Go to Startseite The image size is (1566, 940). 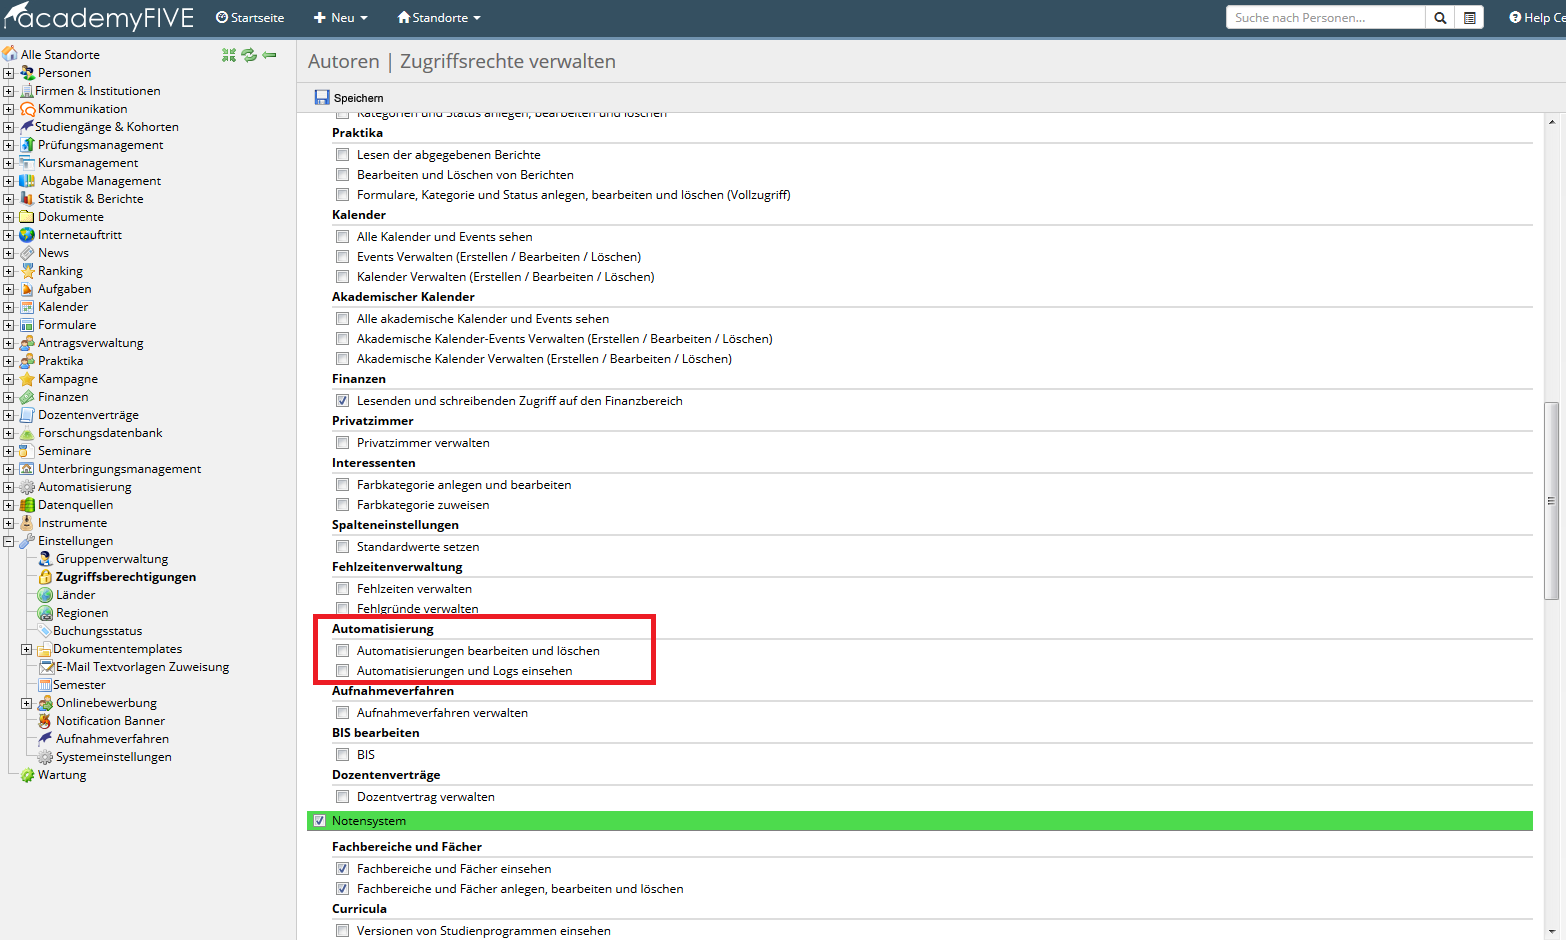[x=250, y=18]
